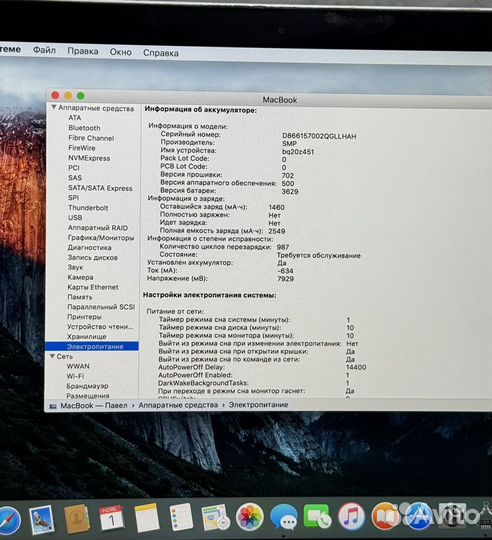Select Устройство чтени… in sidebar
Image resolution: width=492 pixels, height=540 pixels.
click(100, 326)
